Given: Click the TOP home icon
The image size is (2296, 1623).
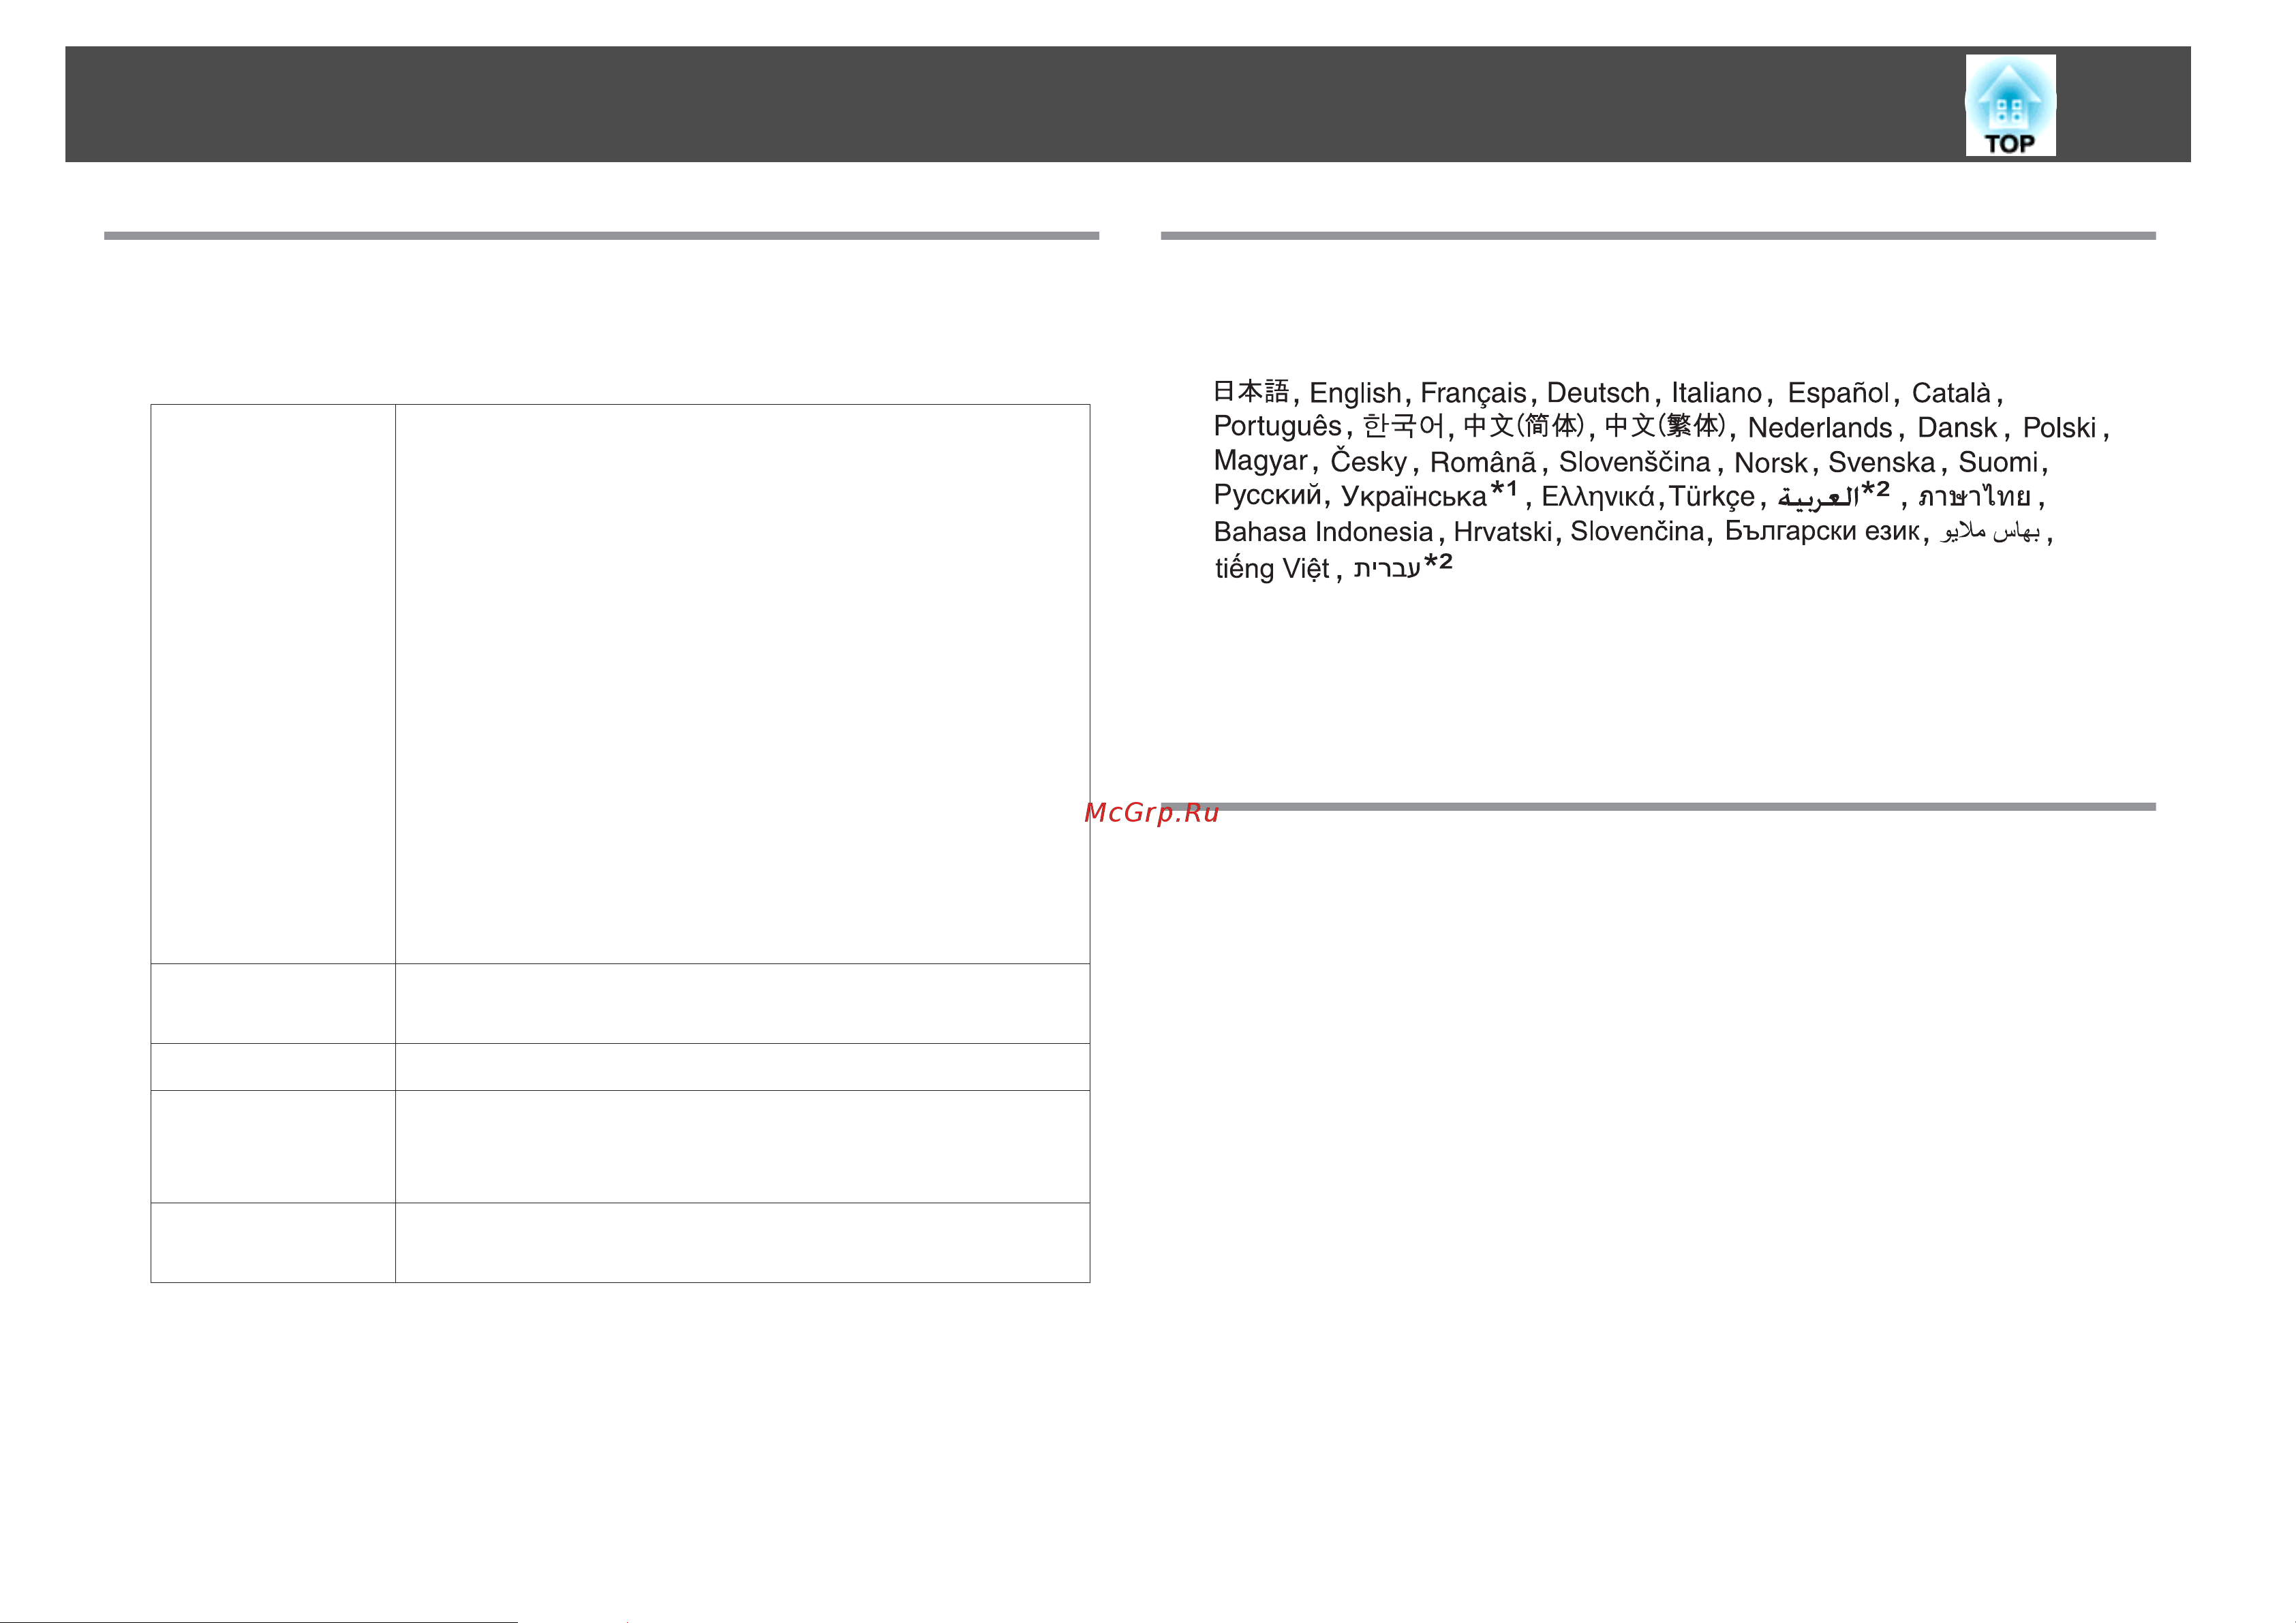Looking at the screenshot, I should (x=2010, y=105).
